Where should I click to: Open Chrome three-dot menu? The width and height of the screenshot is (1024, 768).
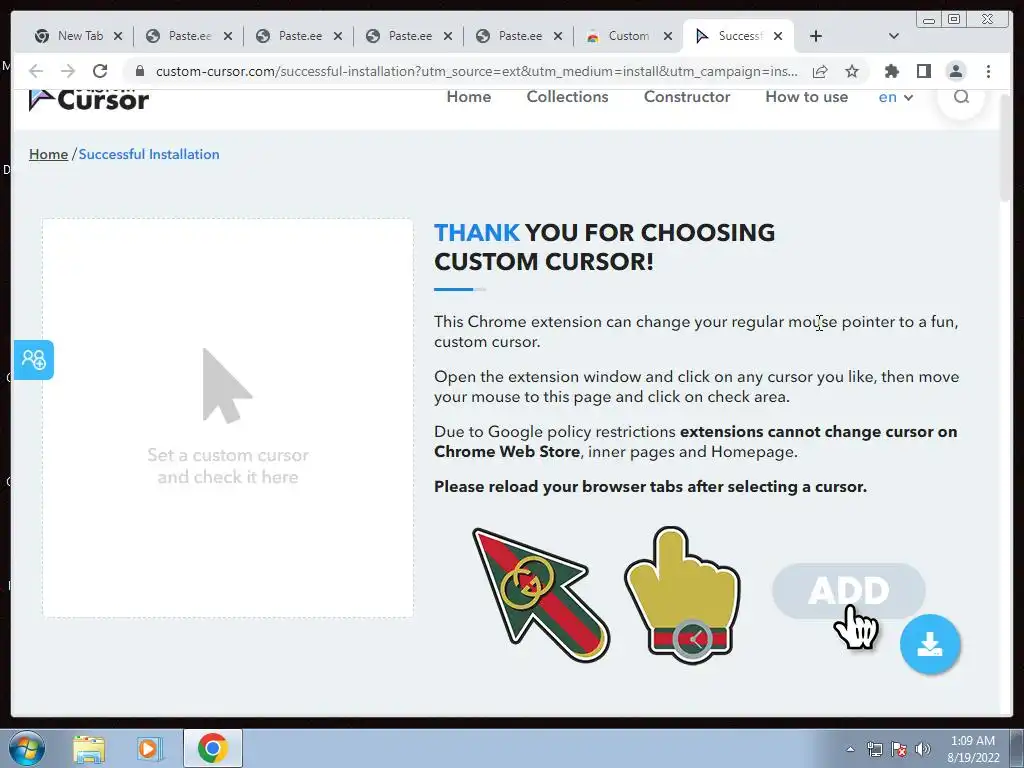click(988, 71)
